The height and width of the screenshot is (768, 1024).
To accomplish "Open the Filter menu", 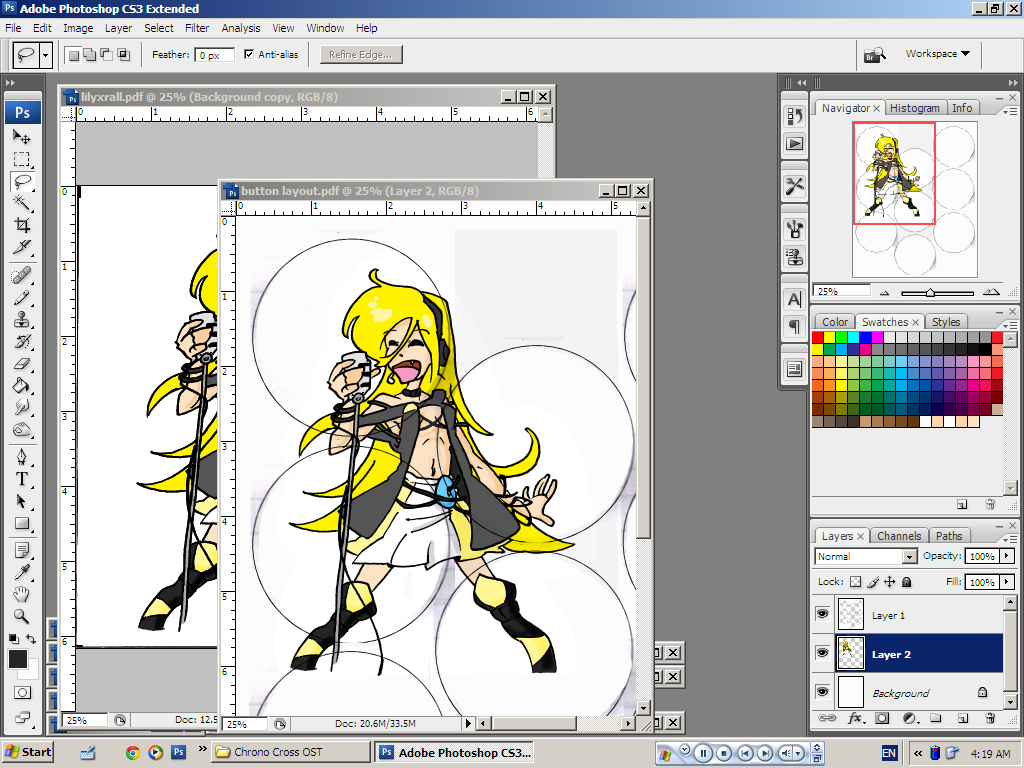I will coord(197,28).
